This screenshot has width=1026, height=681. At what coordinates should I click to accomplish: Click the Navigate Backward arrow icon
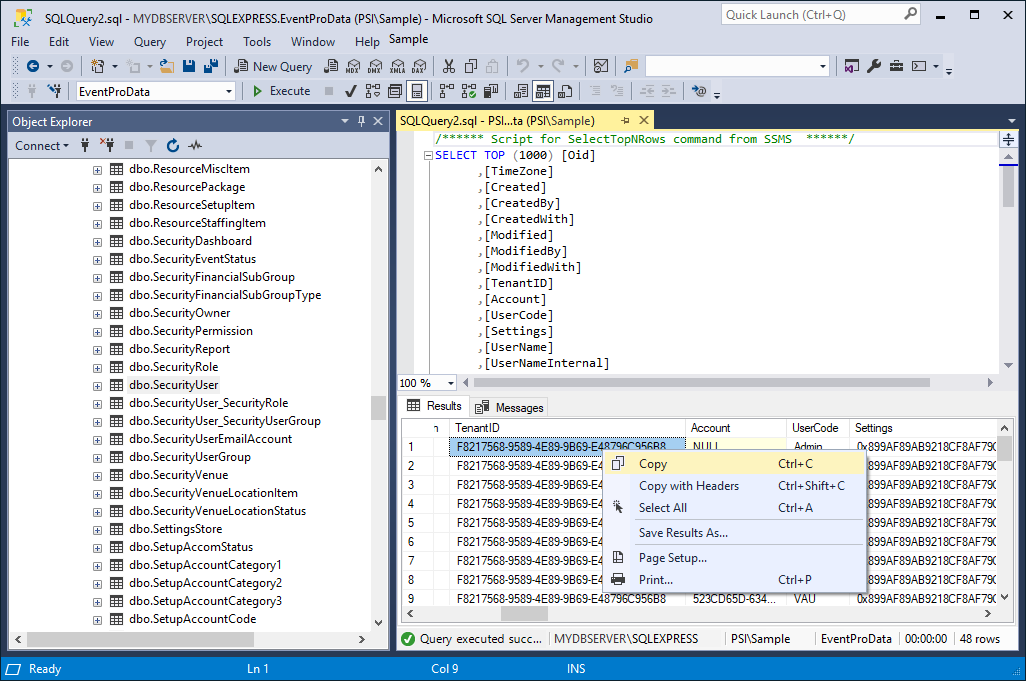(x=33, y=66)
